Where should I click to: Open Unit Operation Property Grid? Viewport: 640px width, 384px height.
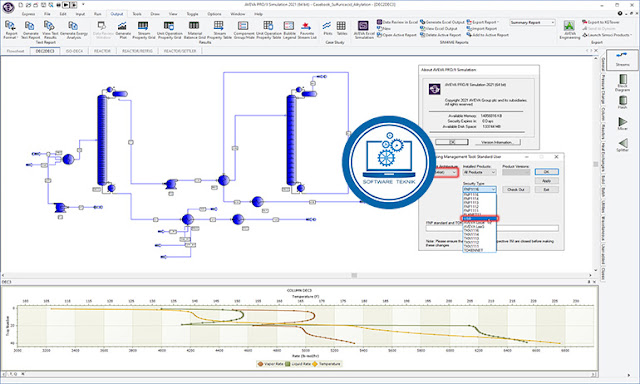pyautogui.click(x=169, y=30)
